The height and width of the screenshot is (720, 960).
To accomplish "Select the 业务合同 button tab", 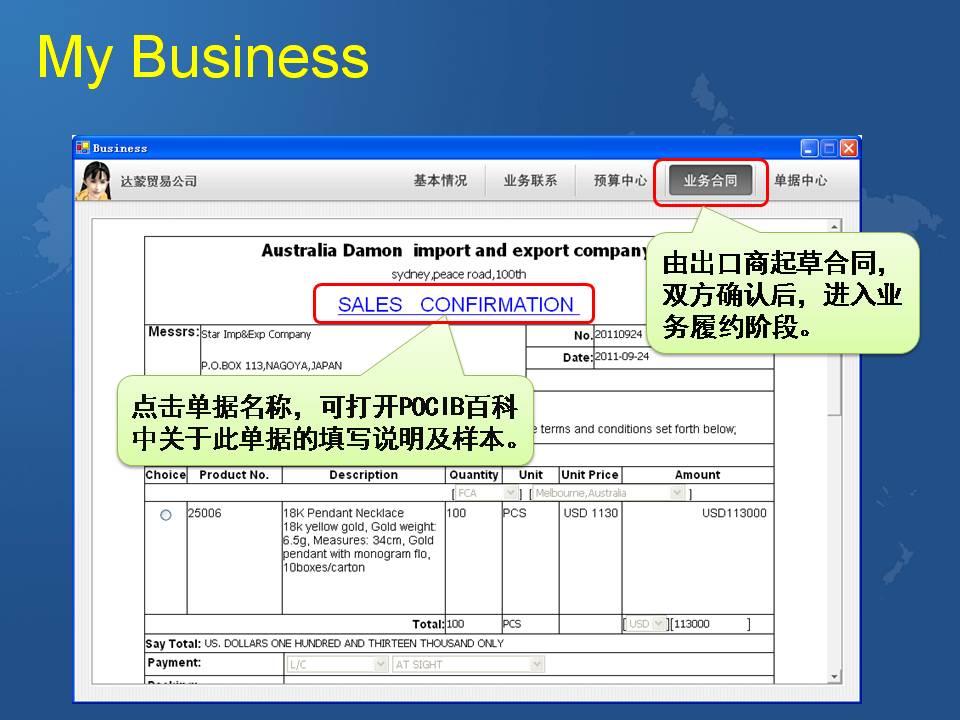I will (710, 181).
